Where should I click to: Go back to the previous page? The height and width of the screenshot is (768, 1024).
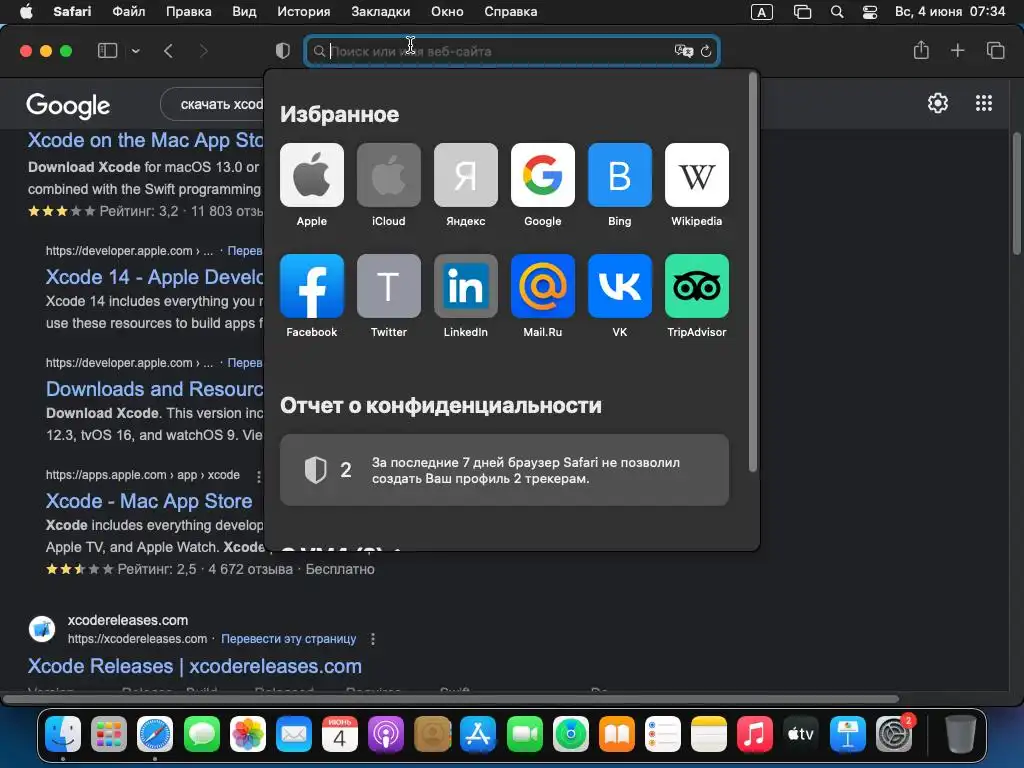(168, 50)
